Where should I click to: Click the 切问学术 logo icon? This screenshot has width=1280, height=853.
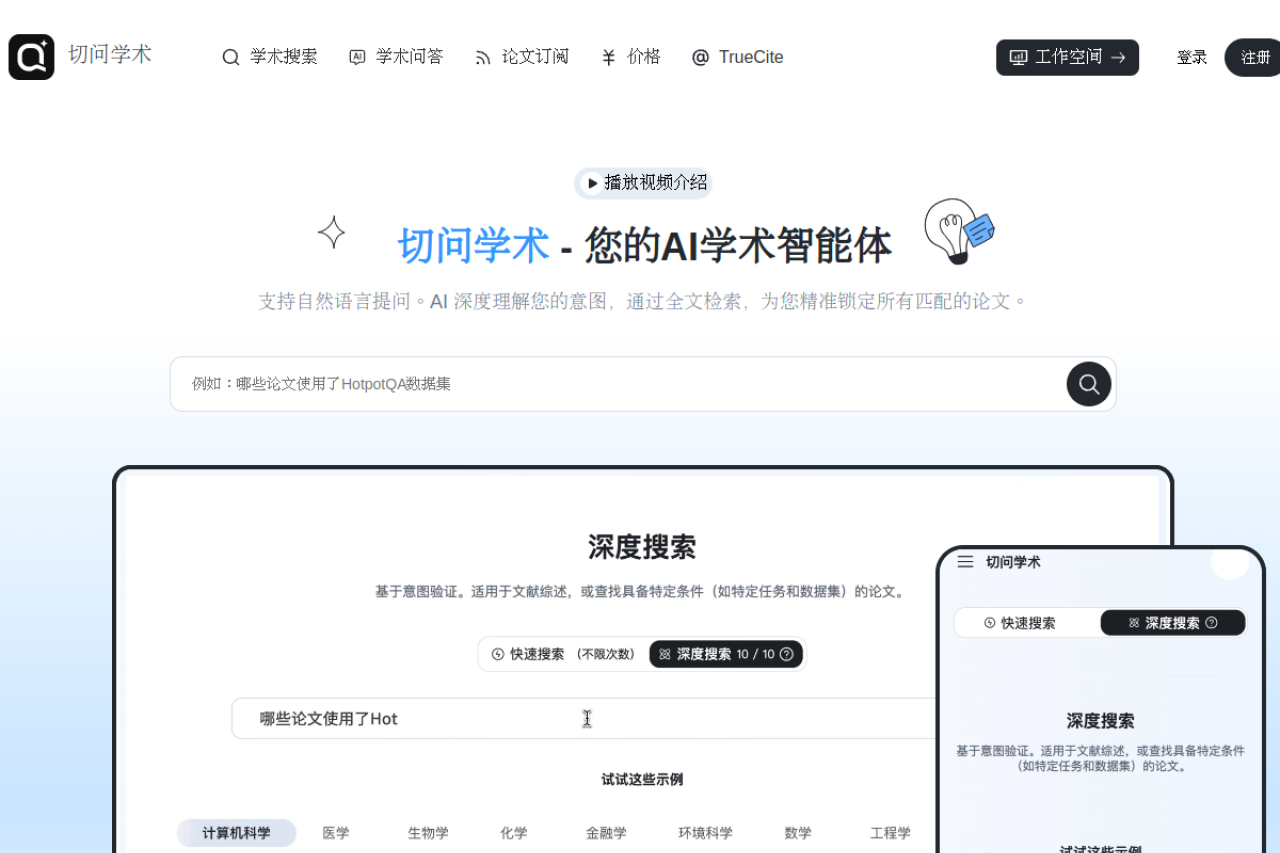tap(31, 56)
